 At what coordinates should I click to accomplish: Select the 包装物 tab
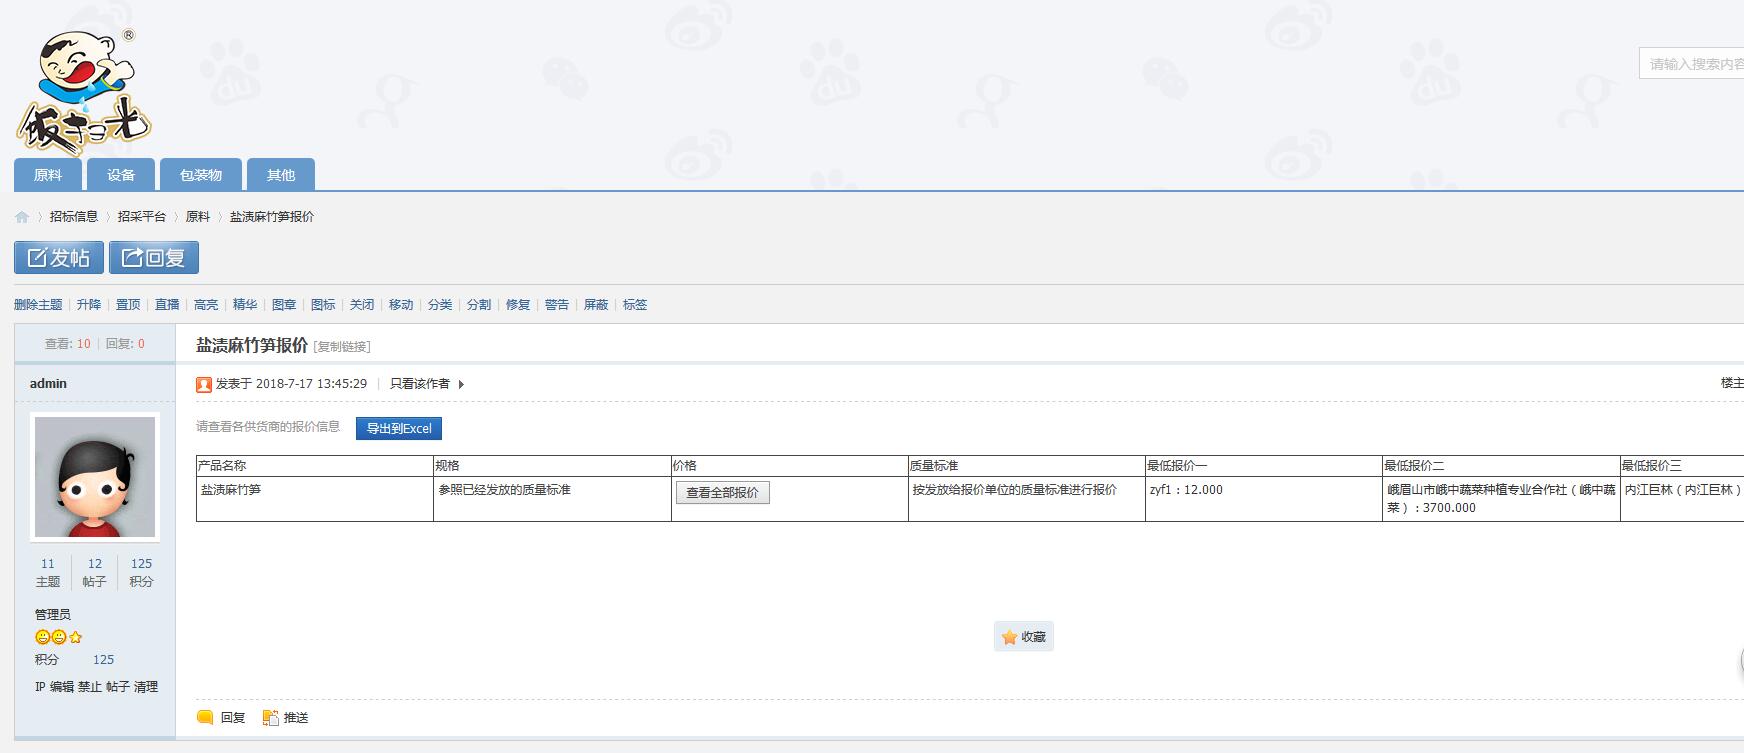tap(201, 175)
